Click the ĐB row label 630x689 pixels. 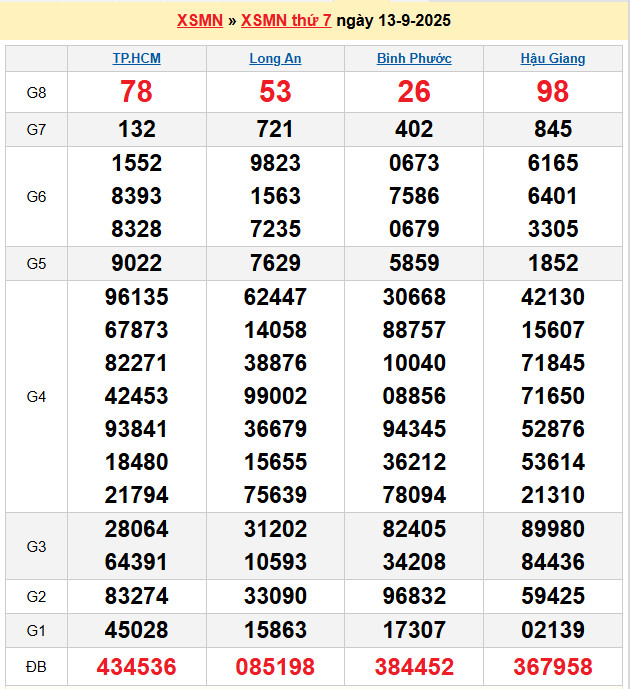click(36, 667)
